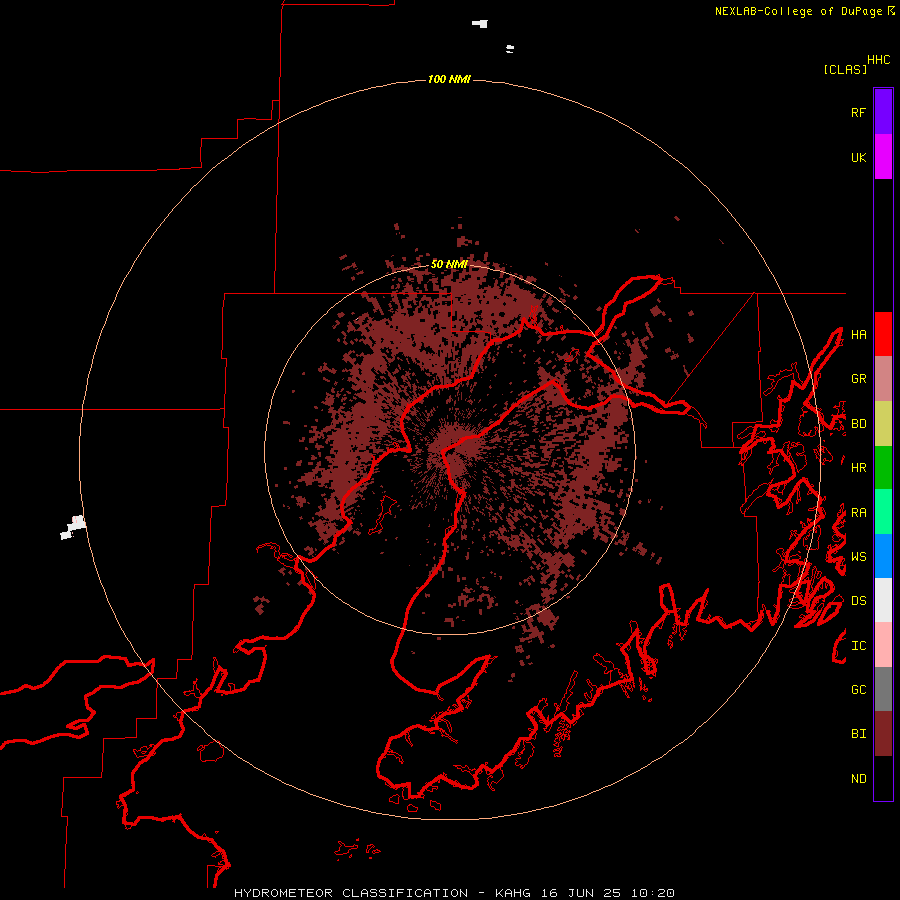Click the UK magenta legend swatch
This screenshot has height=900, width=900.
point(883,157)
